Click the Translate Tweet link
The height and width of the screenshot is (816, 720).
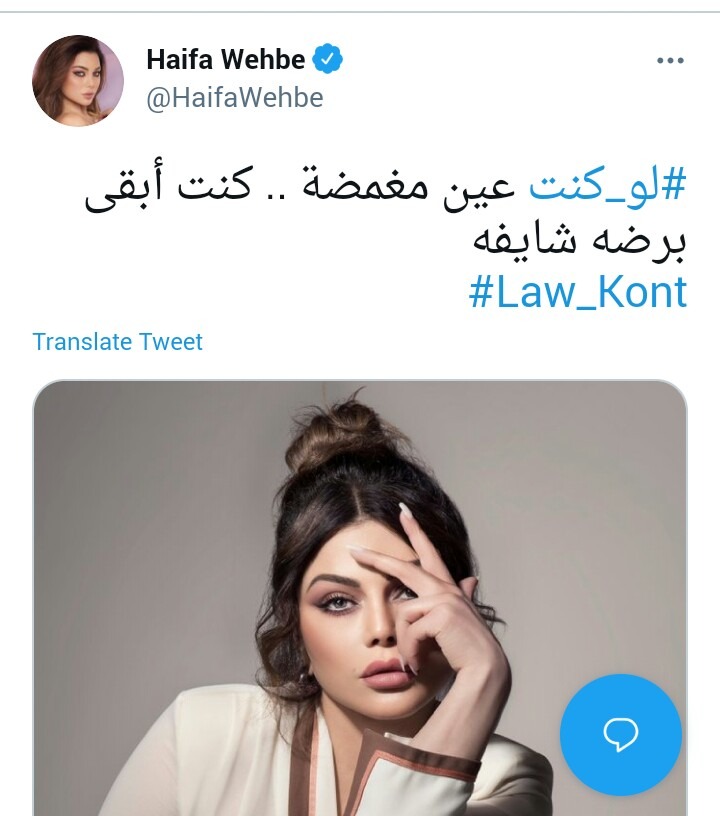[118, 342]
